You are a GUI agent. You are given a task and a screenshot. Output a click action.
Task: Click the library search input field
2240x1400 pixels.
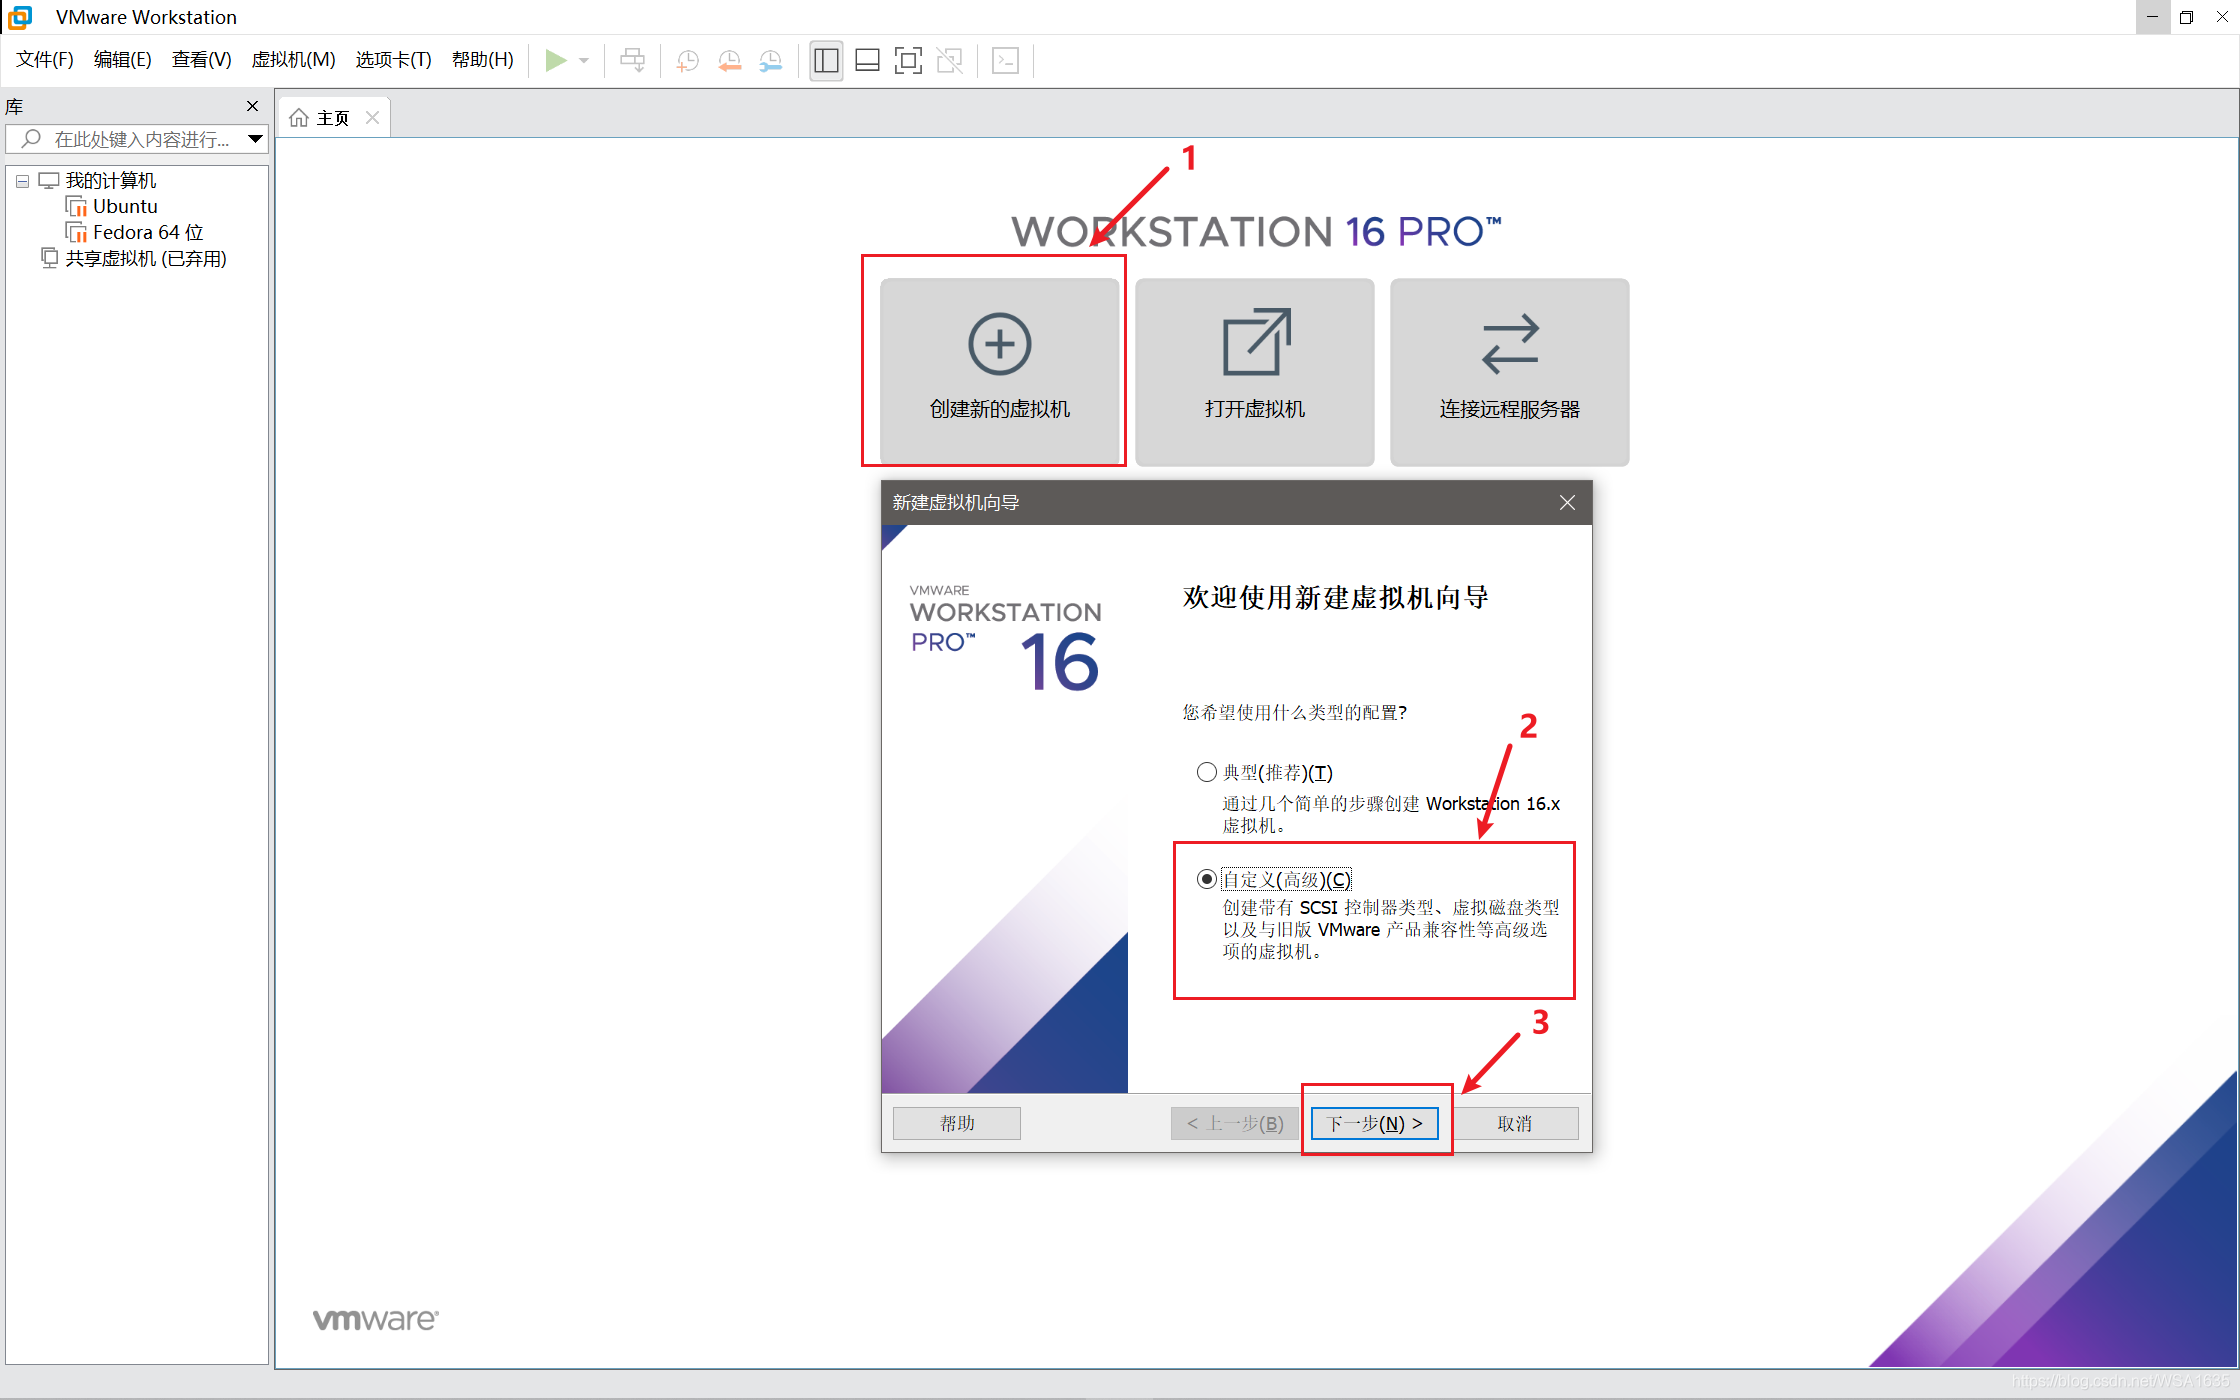pos(138,139)
